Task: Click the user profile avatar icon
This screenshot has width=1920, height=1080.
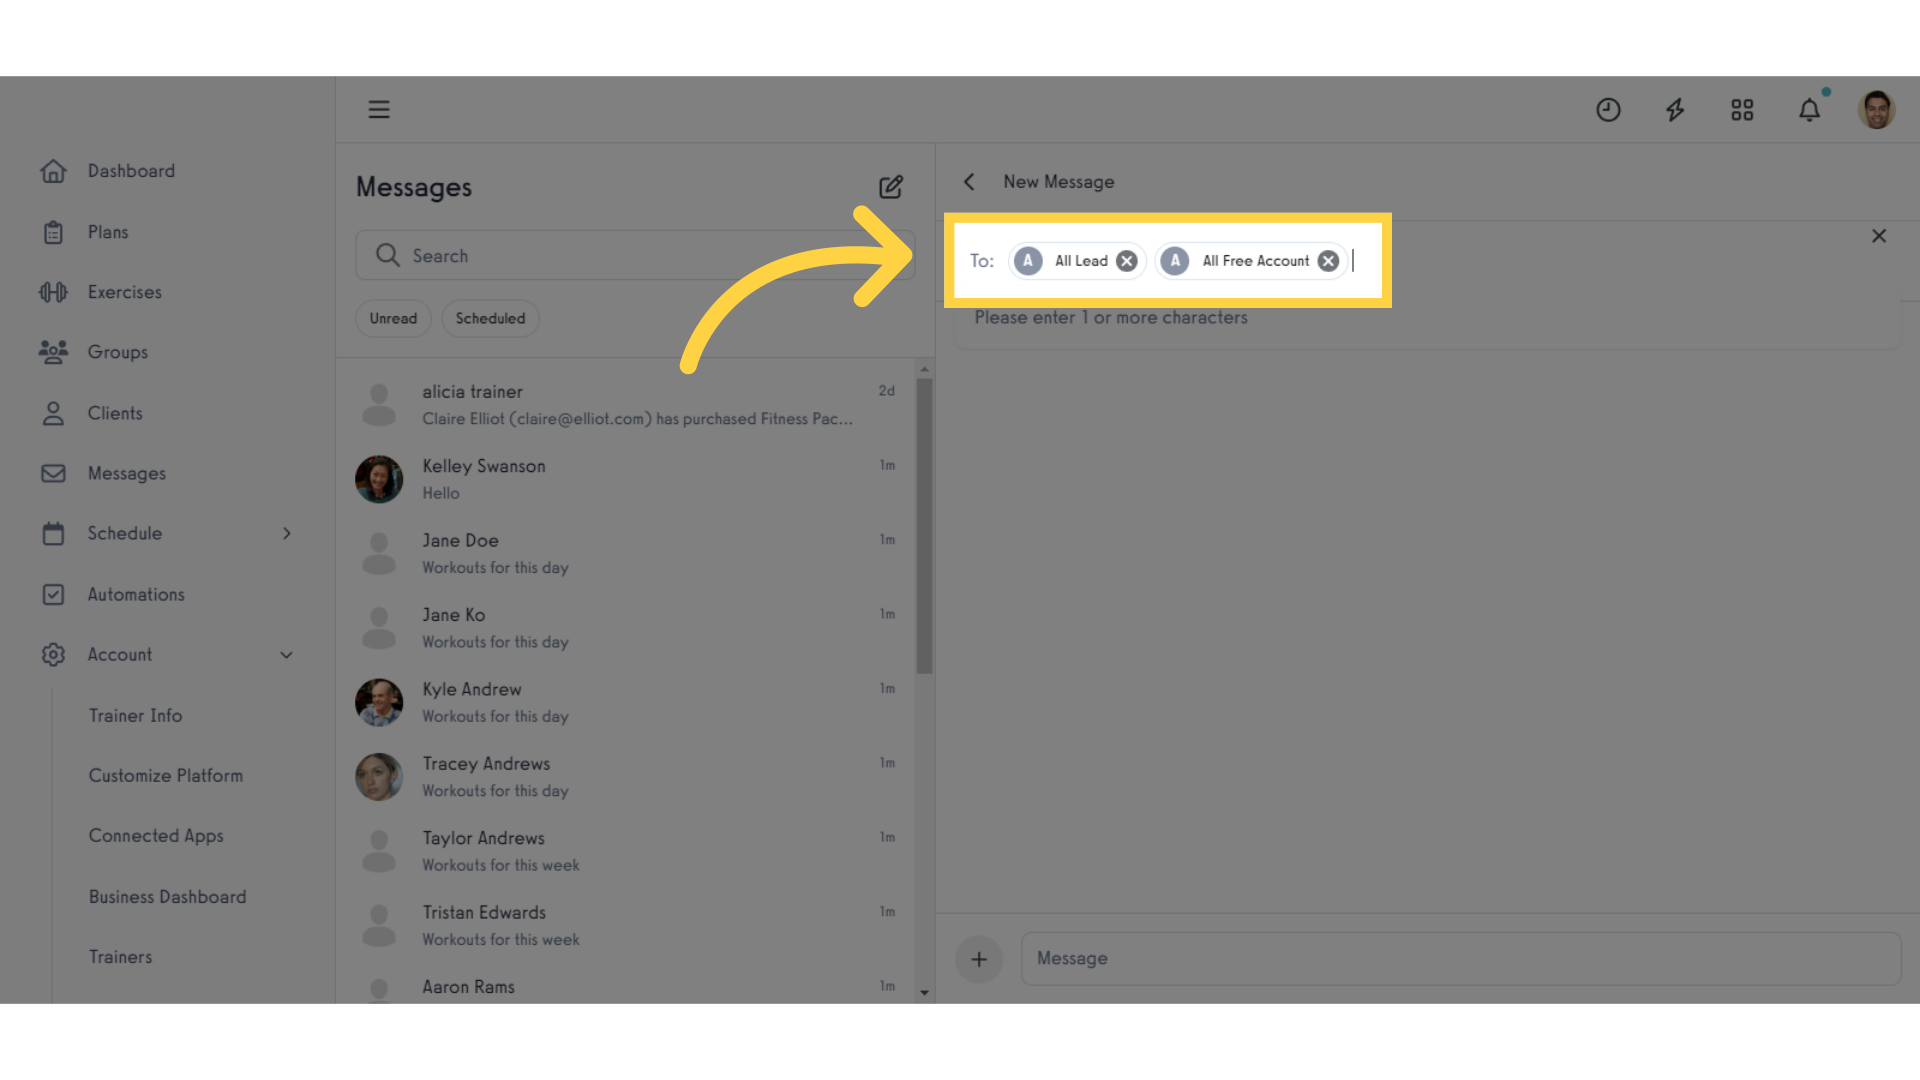Action: coord(1878,108)
